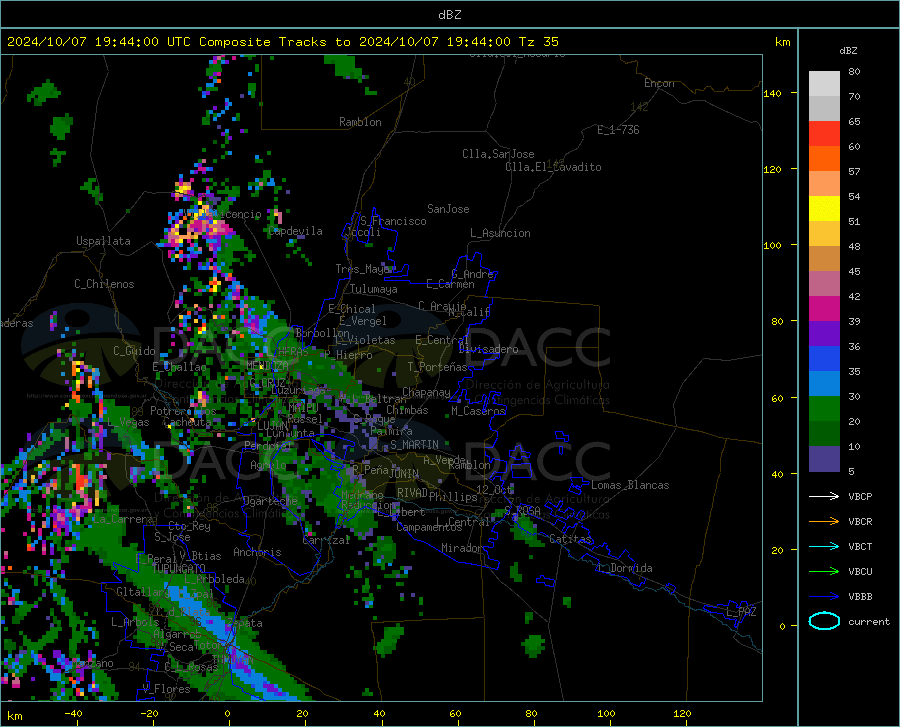Click the 'L_Asuncion' map label
The image size is (900, 727).
pos(500,233)
